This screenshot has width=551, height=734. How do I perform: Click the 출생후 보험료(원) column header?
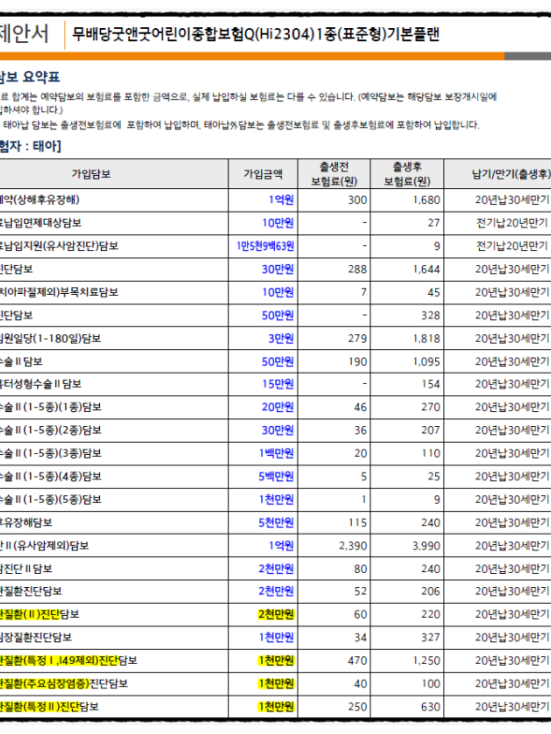(407, 174)
